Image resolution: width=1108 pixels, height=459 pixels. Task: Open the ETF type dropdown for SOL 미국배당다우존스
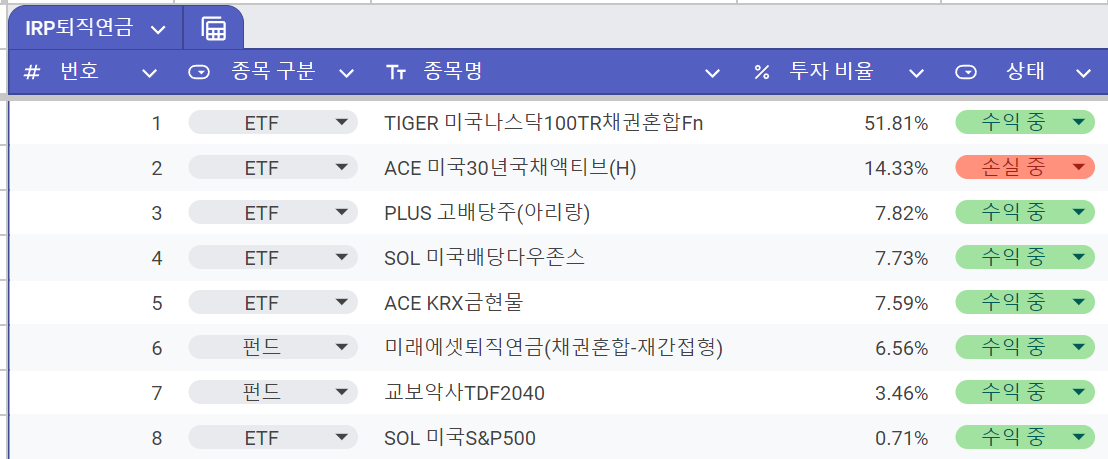tap(273, 258)
